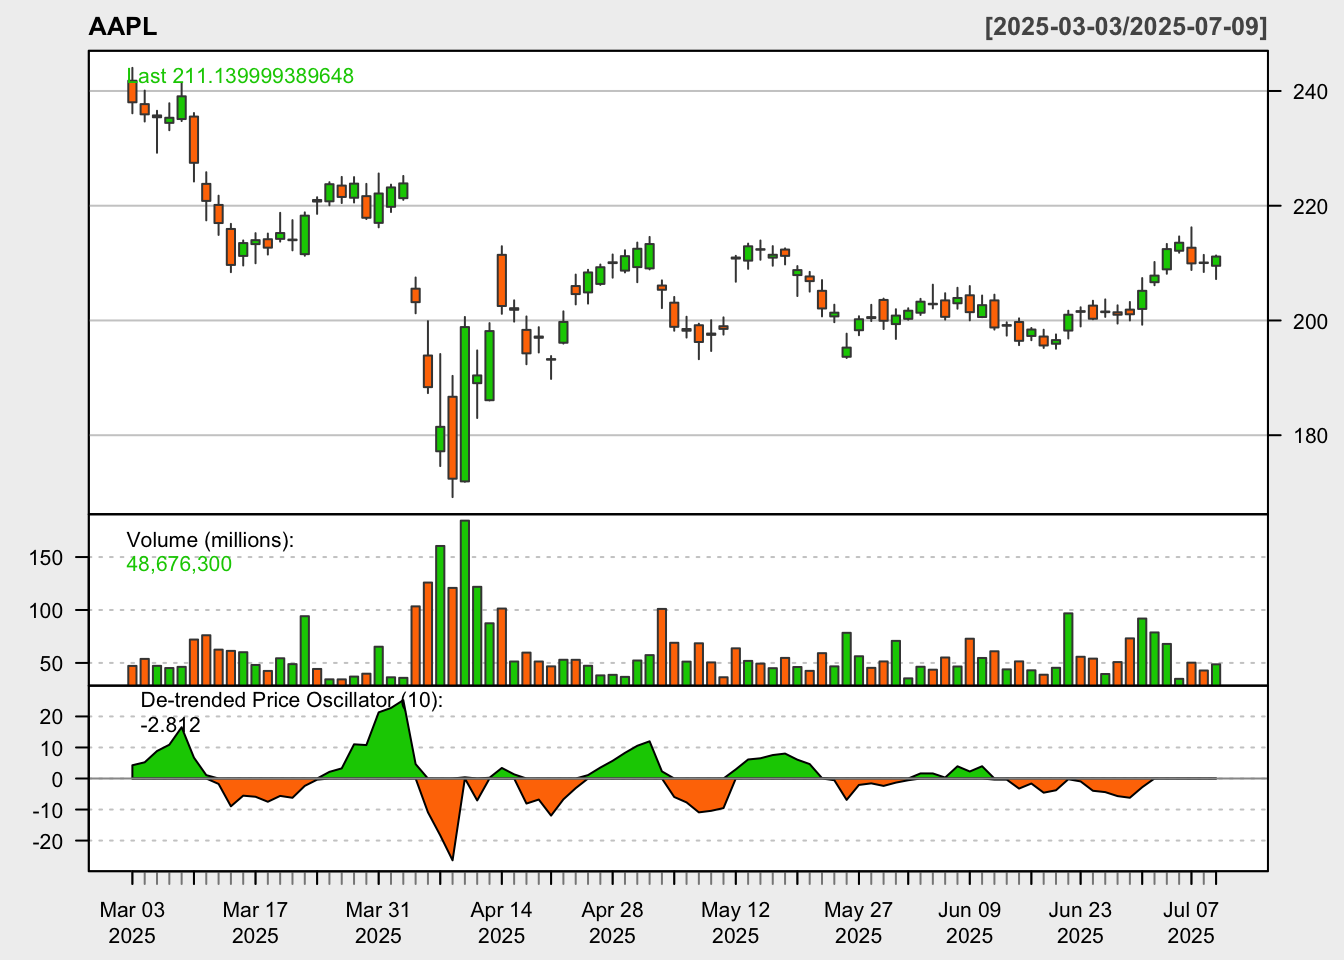Click the volume value 48,676,300
The image size is (1344, 960).
[179, 564]
